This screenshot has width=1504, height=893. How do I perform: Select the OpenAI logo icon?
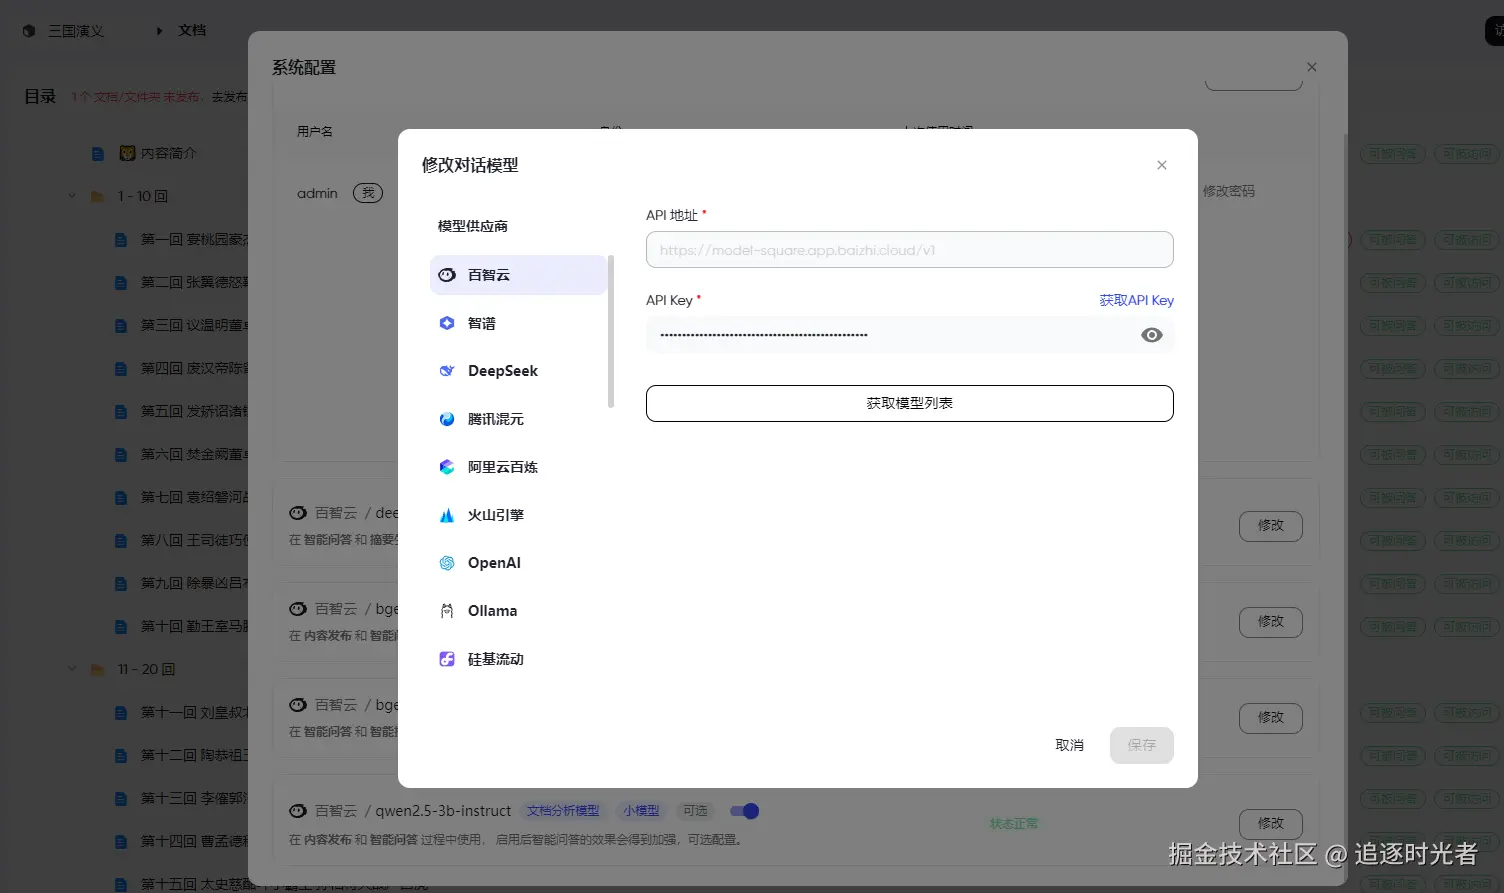tap(447, 563)
